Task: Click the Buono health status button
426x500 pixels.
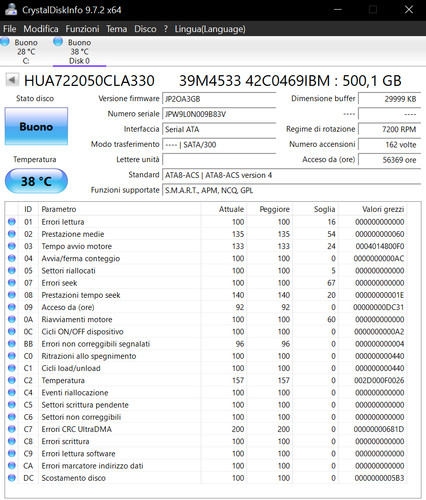Action: [x=36, y=126]
